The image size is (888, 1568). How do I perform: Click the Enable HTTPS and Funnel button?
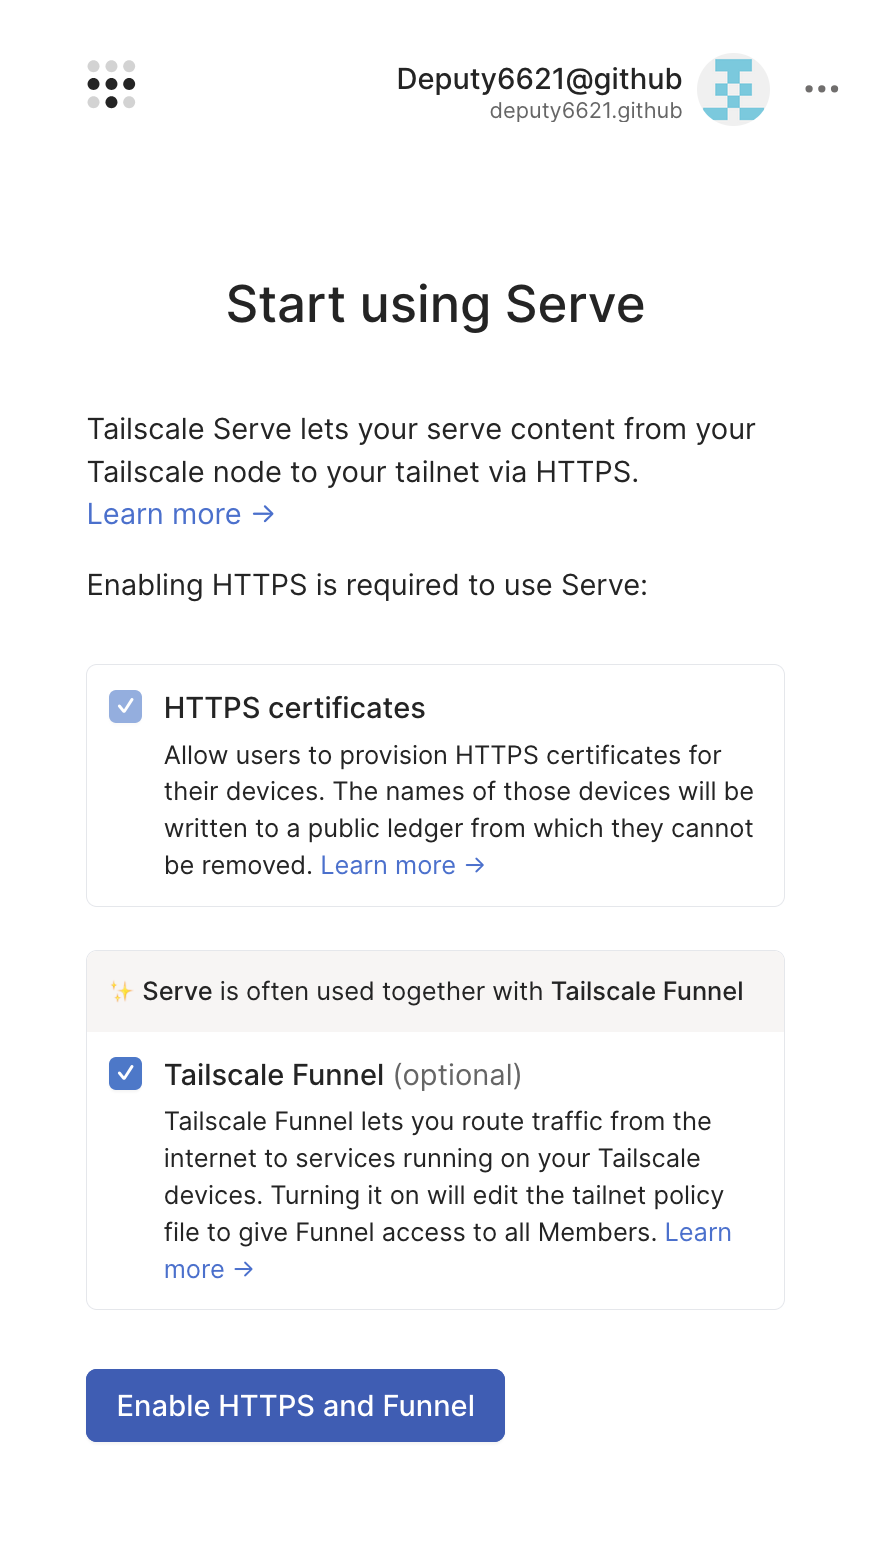(x=295, y=1405)
